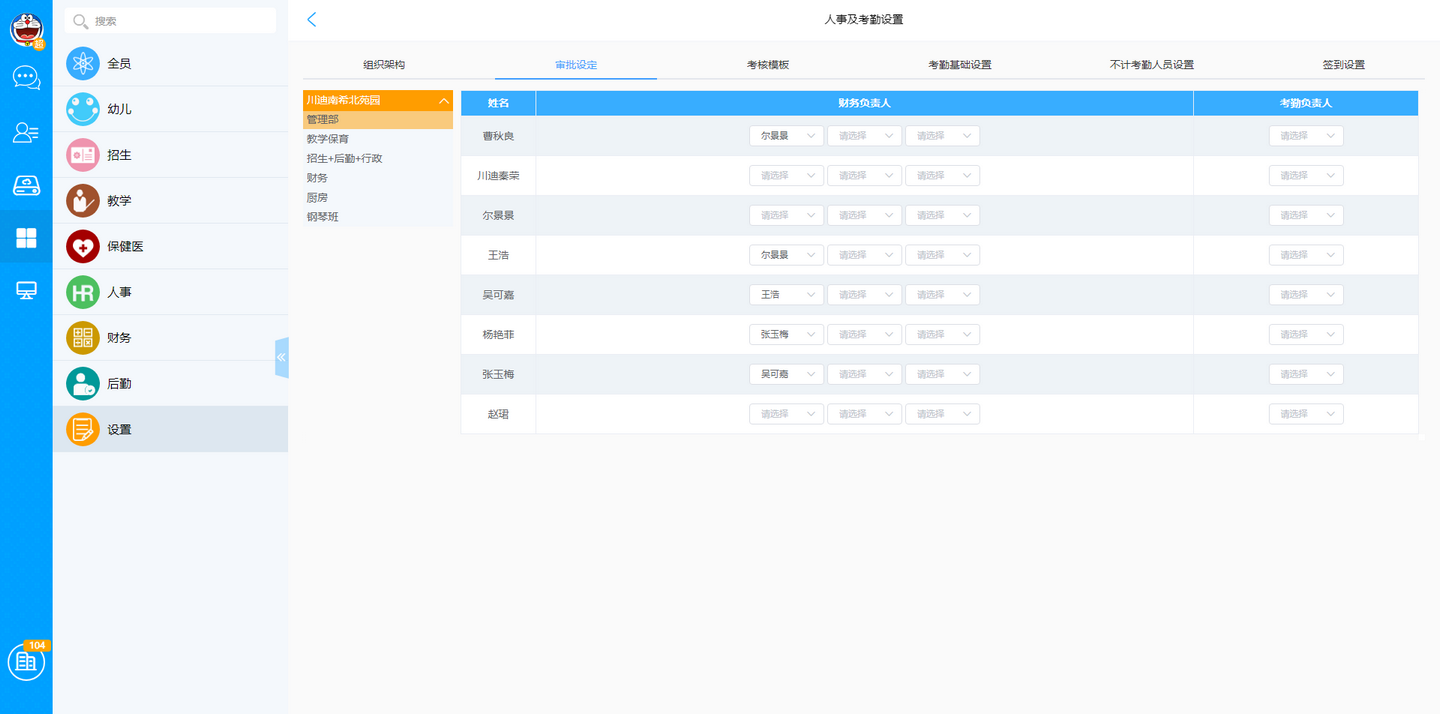Open 后勤 logistics category icon

83,383
